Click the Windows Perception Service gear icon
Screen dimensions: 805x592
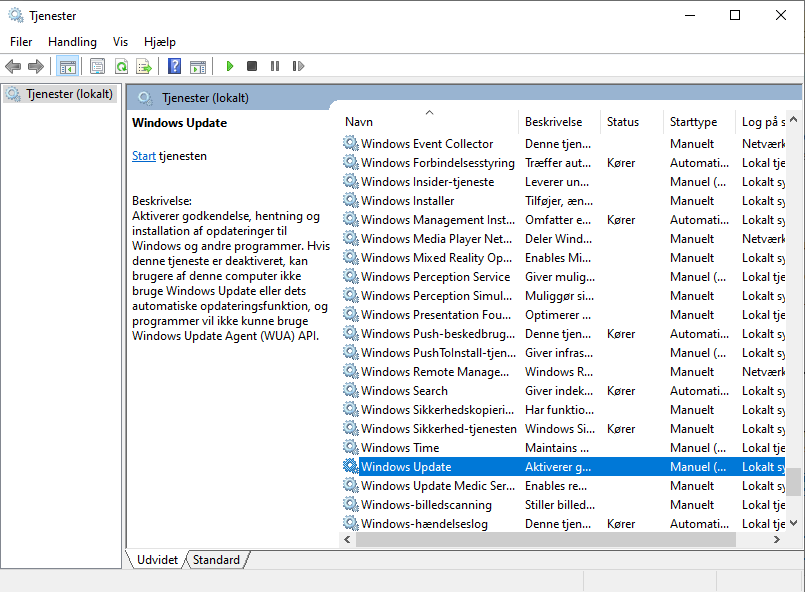point(351,276)
